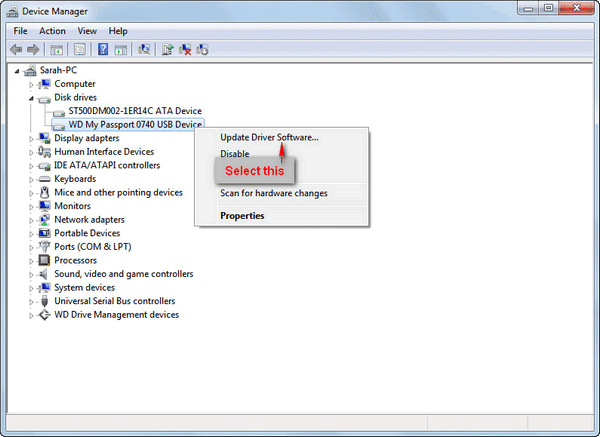This screenshot has height=437, width=600.
Task: Expand the Display adapters arrow
Action: 31,139
